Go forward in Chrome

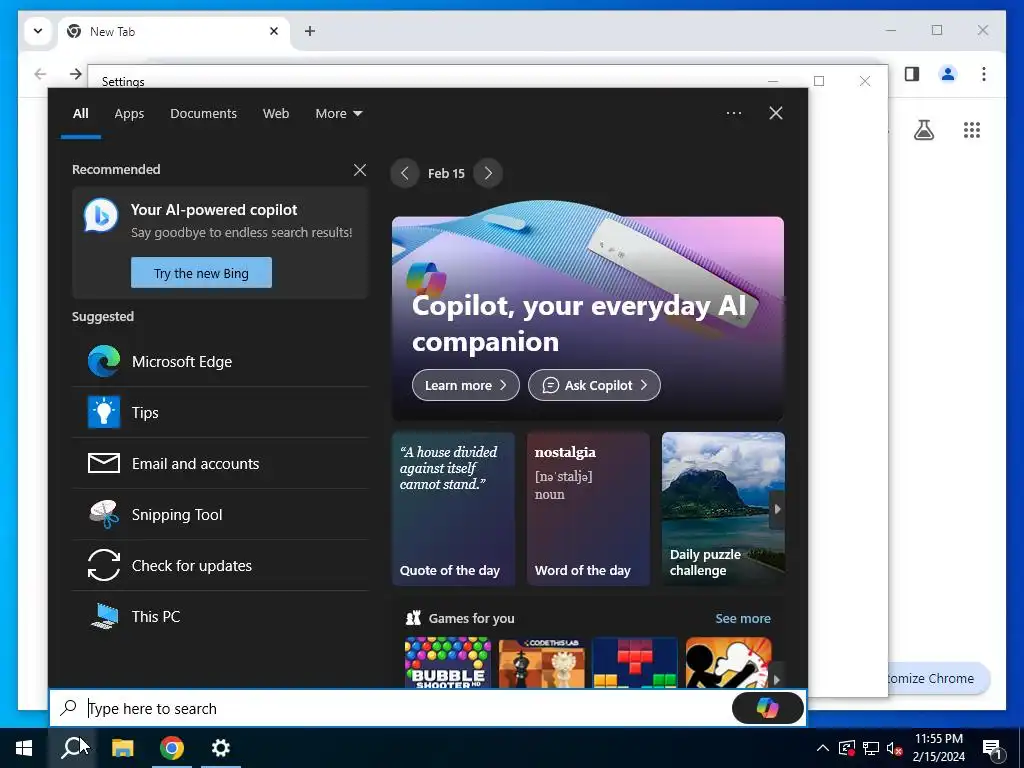(76, 74)
